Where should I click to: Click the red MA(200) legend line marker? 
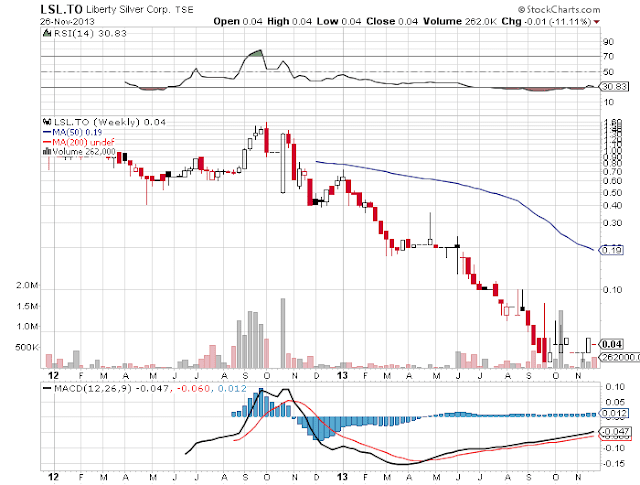coord(47,142)
